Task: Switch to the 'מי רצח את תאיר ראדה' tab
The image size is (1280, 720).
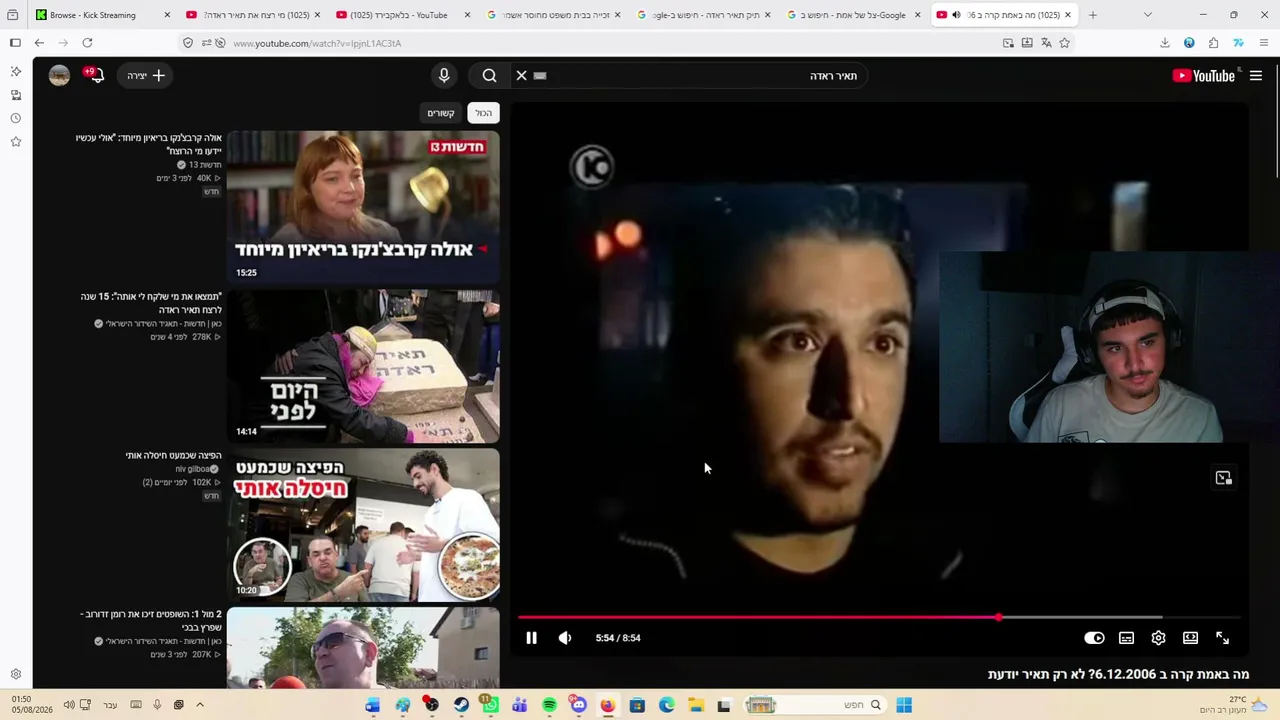Action: point(257,15)
